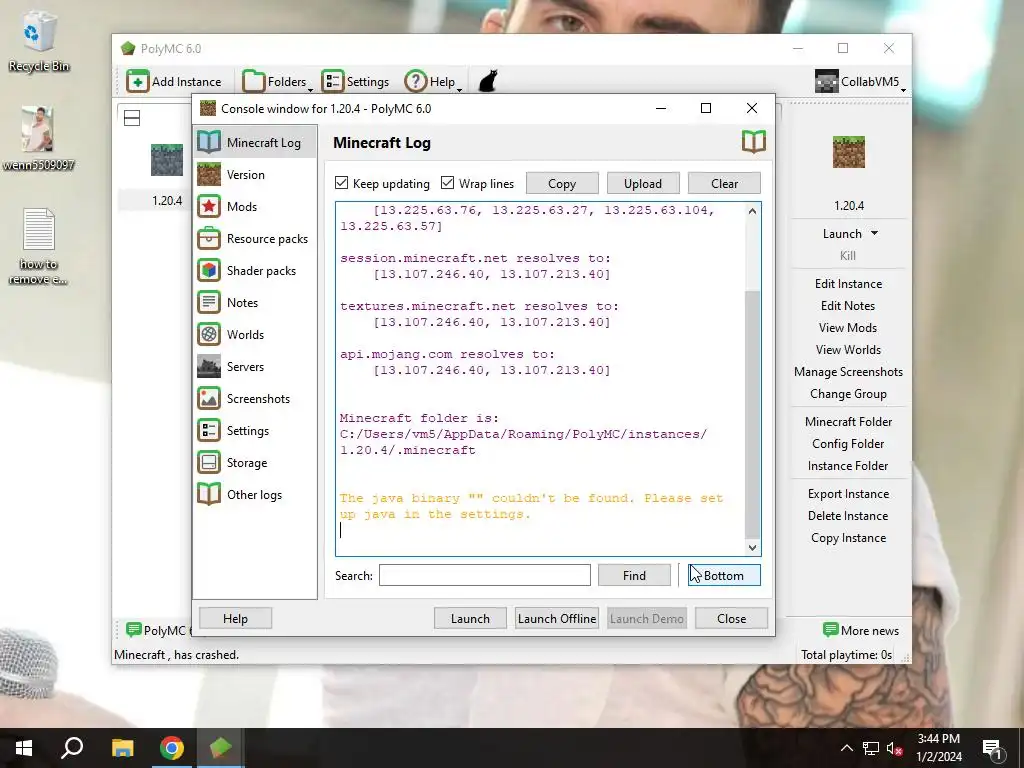Click the Clear log button
This screenshot has height=768, width=1024.
724,184
